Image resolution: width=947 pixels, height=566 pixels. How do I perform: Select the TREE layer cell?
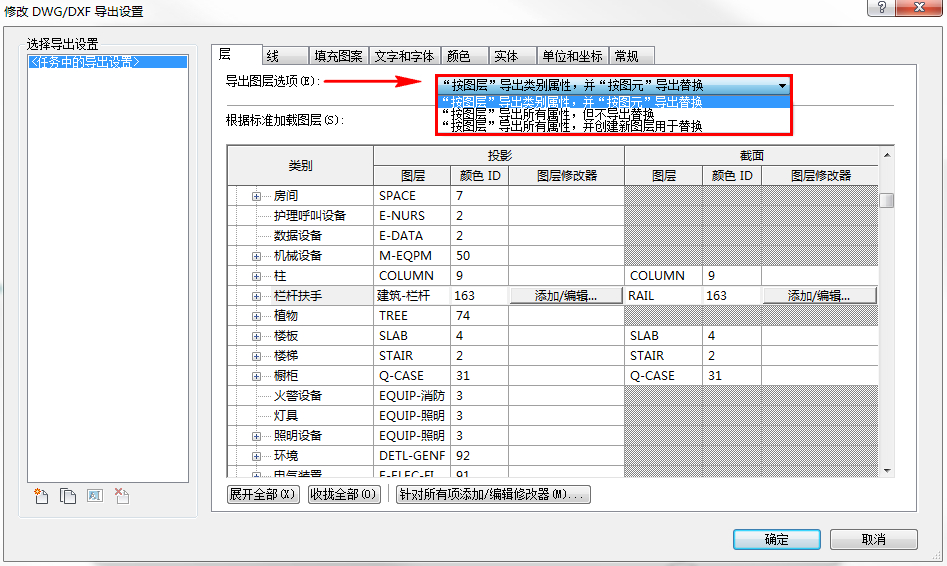[x=412, y=315]
